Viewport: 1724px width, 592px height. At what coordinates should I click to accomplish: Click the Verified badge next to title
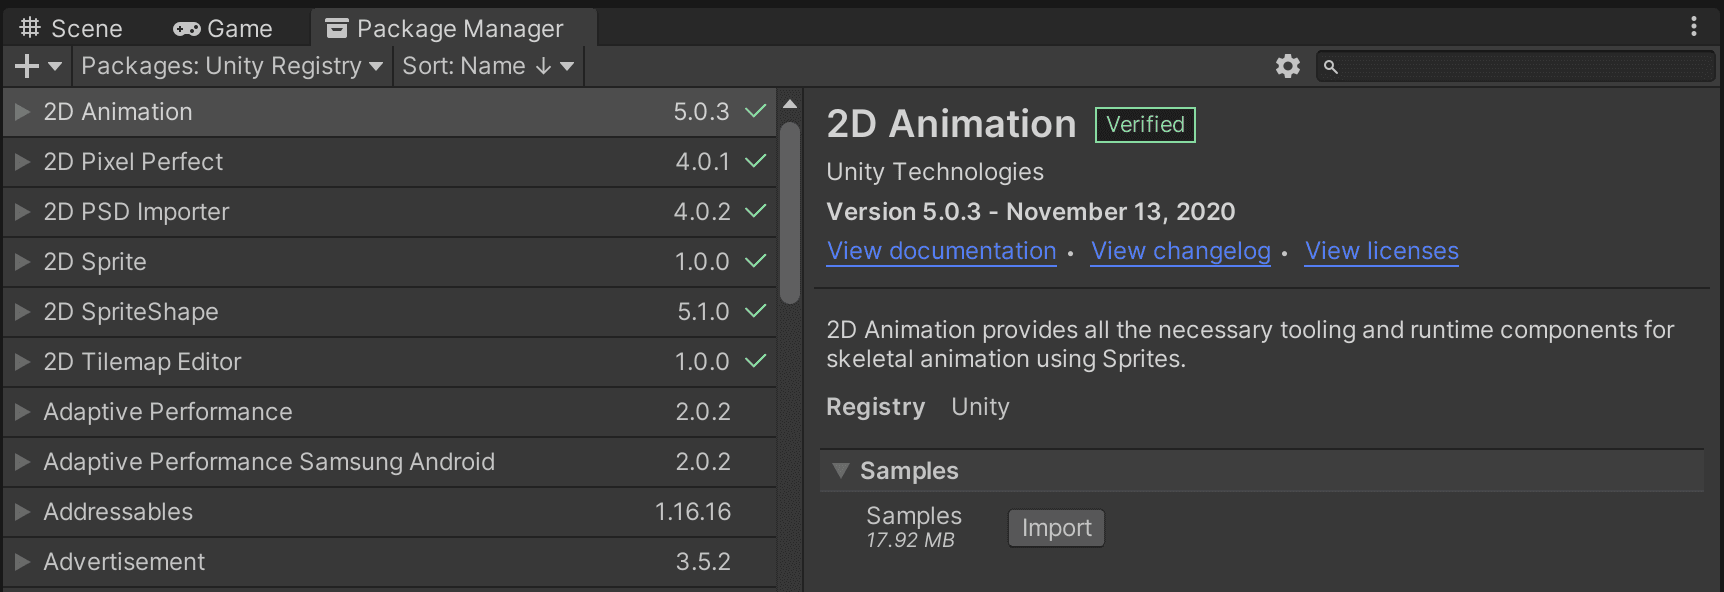pyautogui.click(x=1145, y=125)
